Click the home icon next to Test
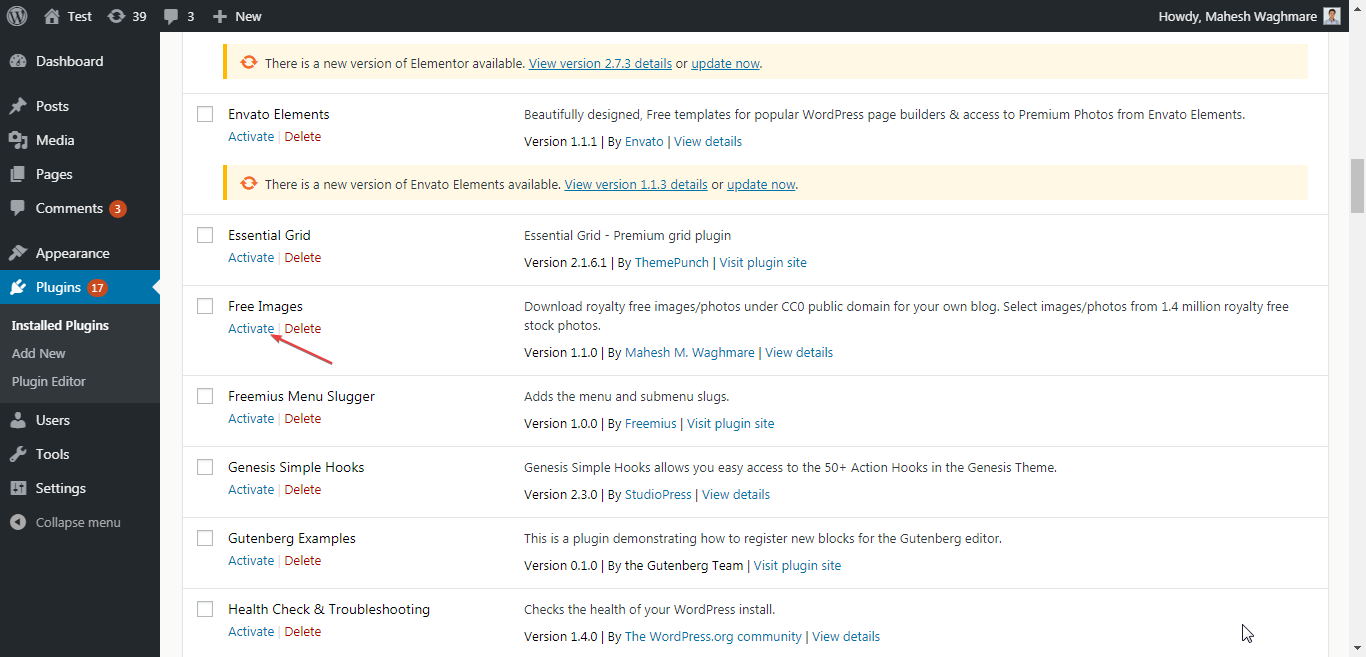The image size is (1366, 657). click(x=52, y=16)
